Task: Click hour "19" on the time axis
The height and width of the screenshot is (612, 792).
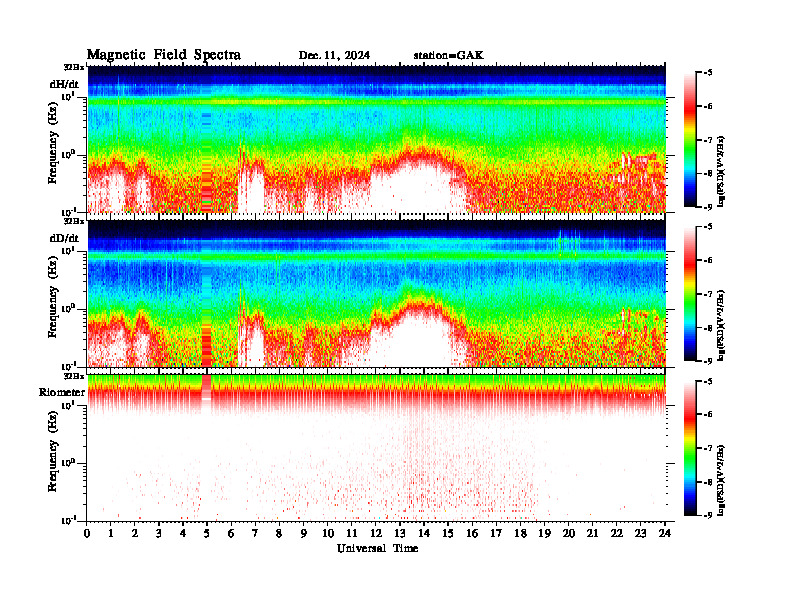Action: click(x=544, y=533)
